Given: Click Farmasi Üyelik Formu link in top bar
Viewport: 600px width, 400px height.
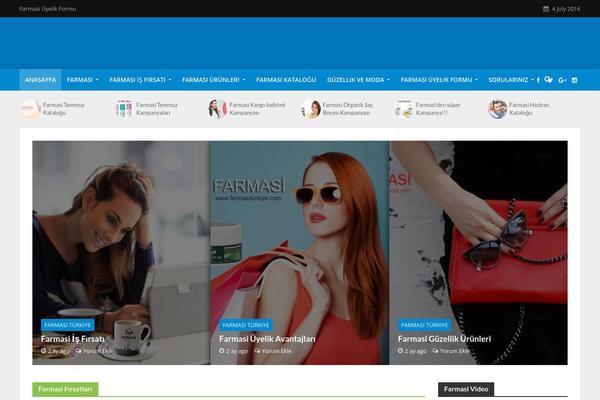Looking at the screenshot, I should point(48,9).
